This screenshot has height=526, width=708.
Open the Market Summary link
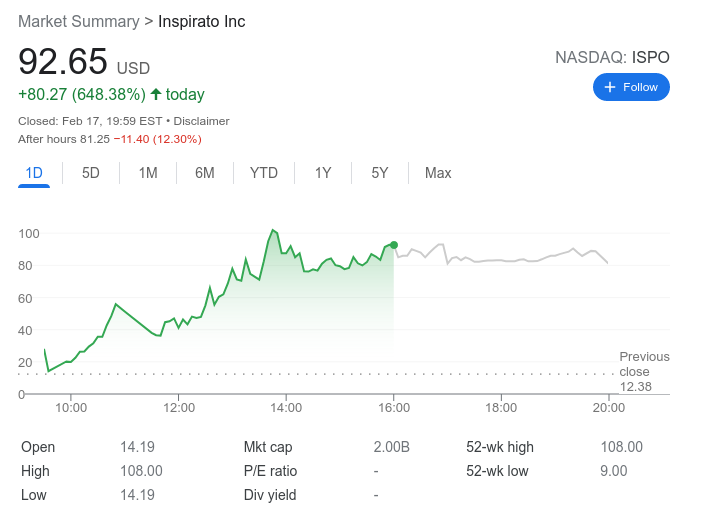click(x=79, y=21)
